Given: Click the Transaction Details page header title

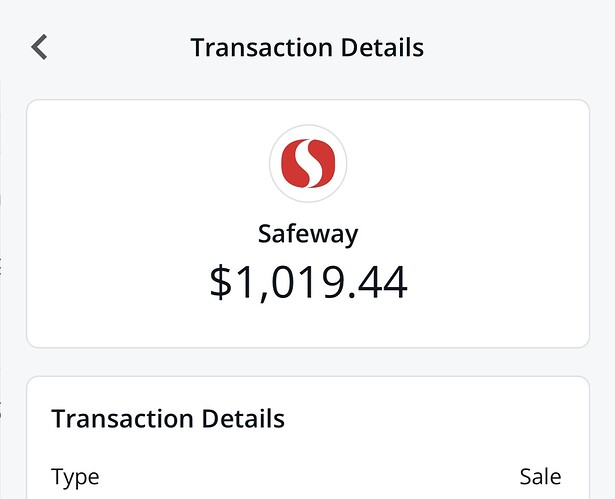Looking at the screenshot, I should tap(307, 47).
